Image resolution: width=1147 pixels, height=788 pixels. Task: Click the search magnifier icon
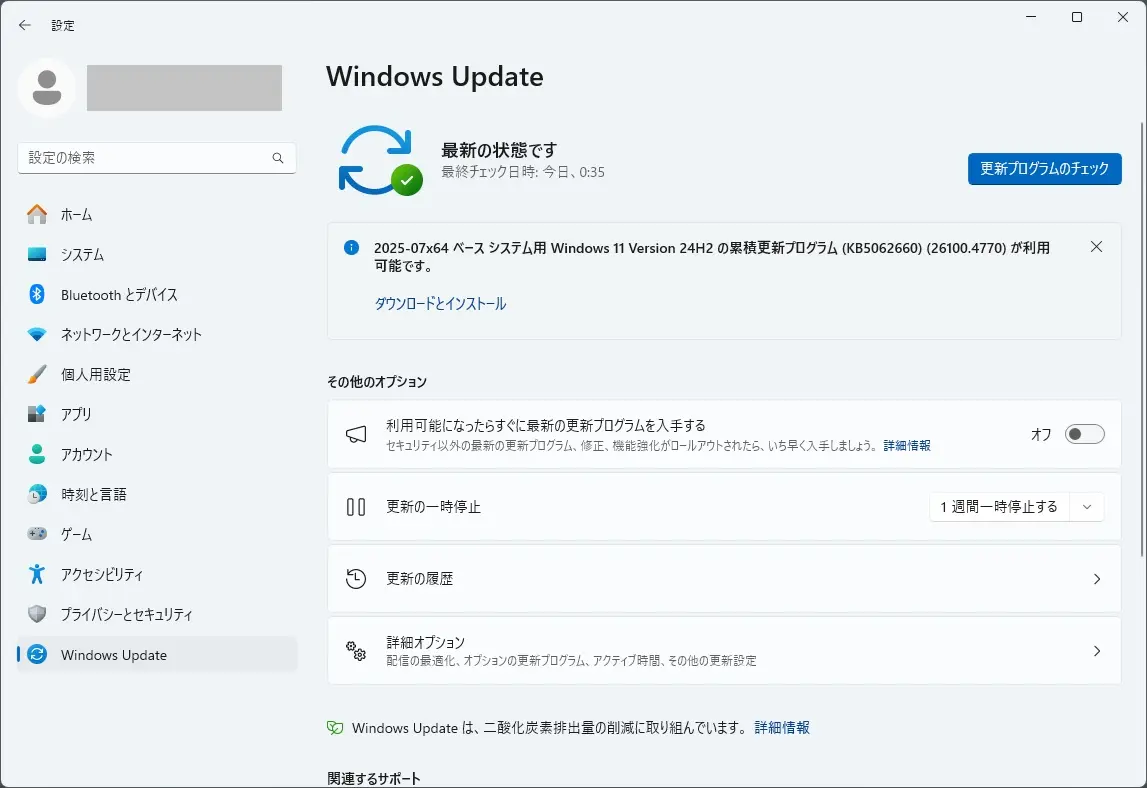point(278,158)
